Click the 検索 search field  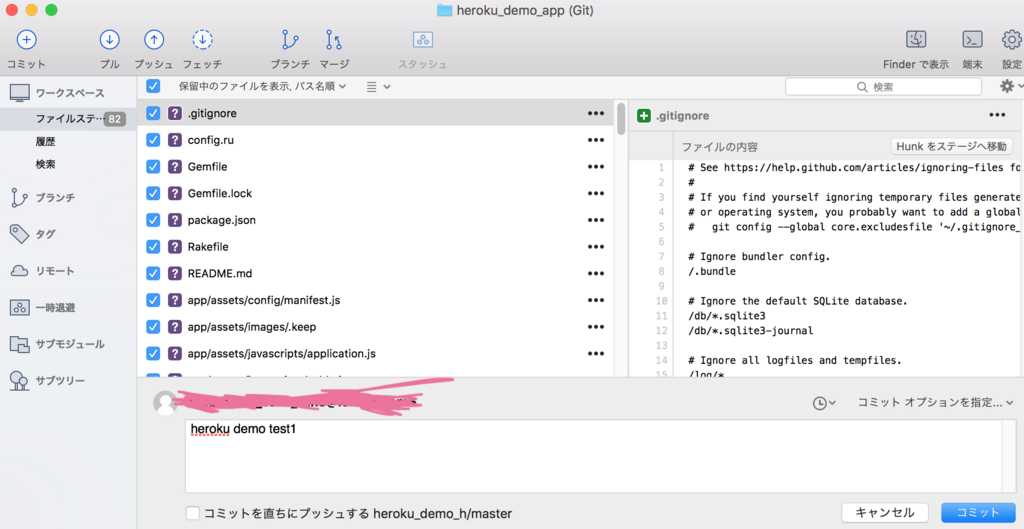click(x=883, y=86)
